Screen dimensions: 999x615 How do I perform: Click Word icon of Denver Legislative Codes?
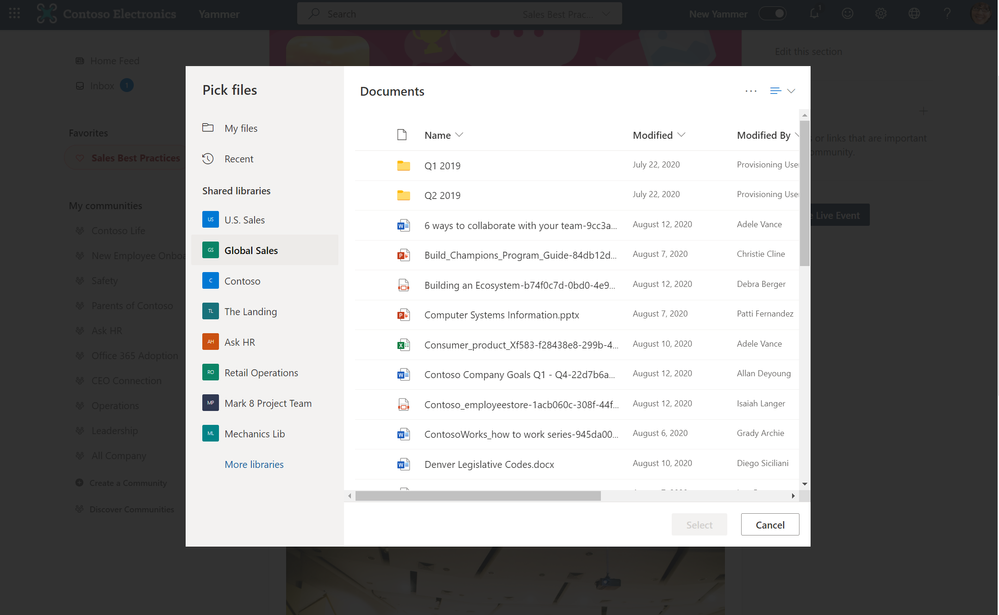403,464
